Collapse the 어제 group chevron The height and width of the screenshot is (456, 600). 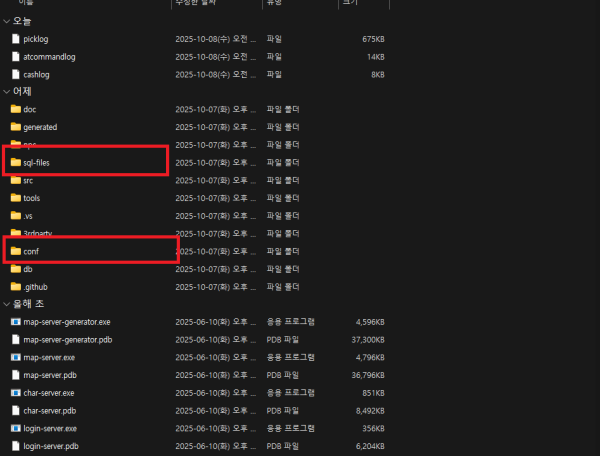point(6,91)
